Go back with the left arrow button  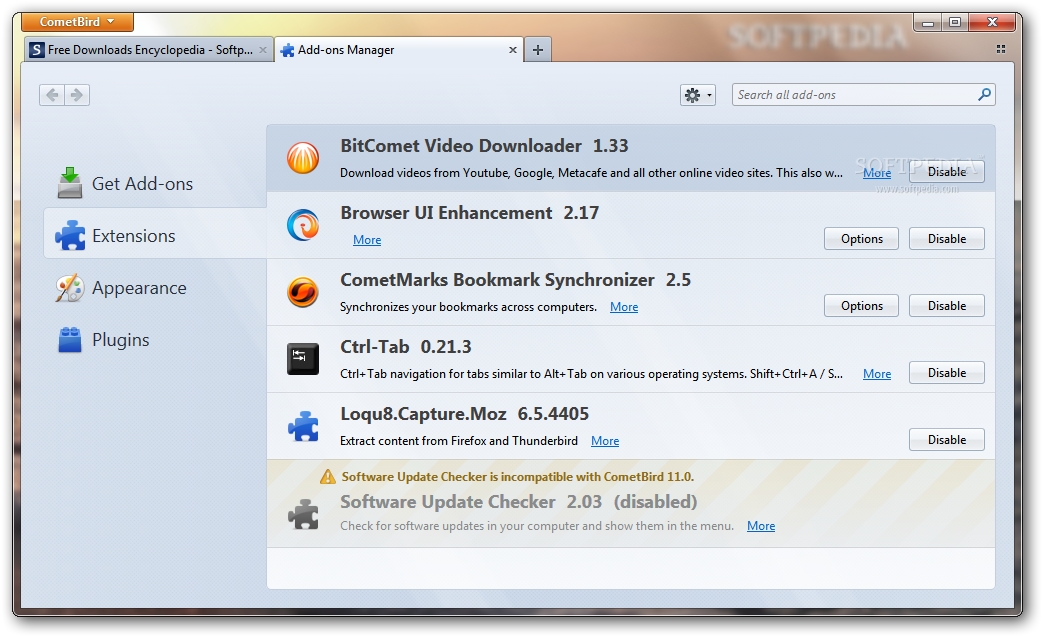[52, 95]
